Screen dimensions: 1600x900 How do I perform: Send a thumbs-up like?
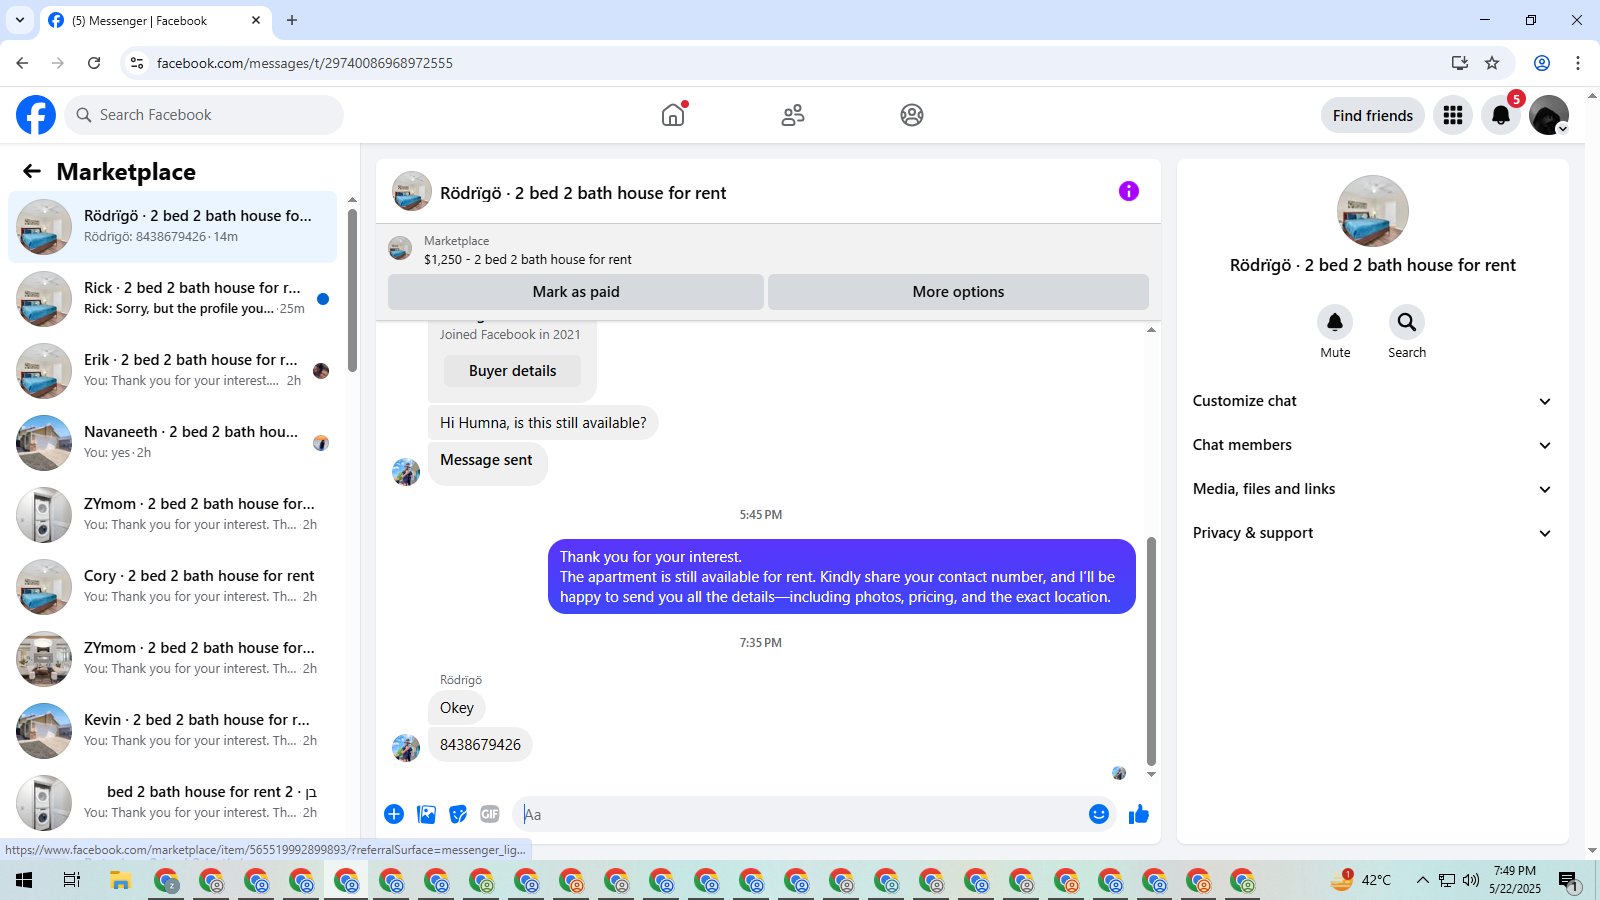click(x=1139, y=814)
